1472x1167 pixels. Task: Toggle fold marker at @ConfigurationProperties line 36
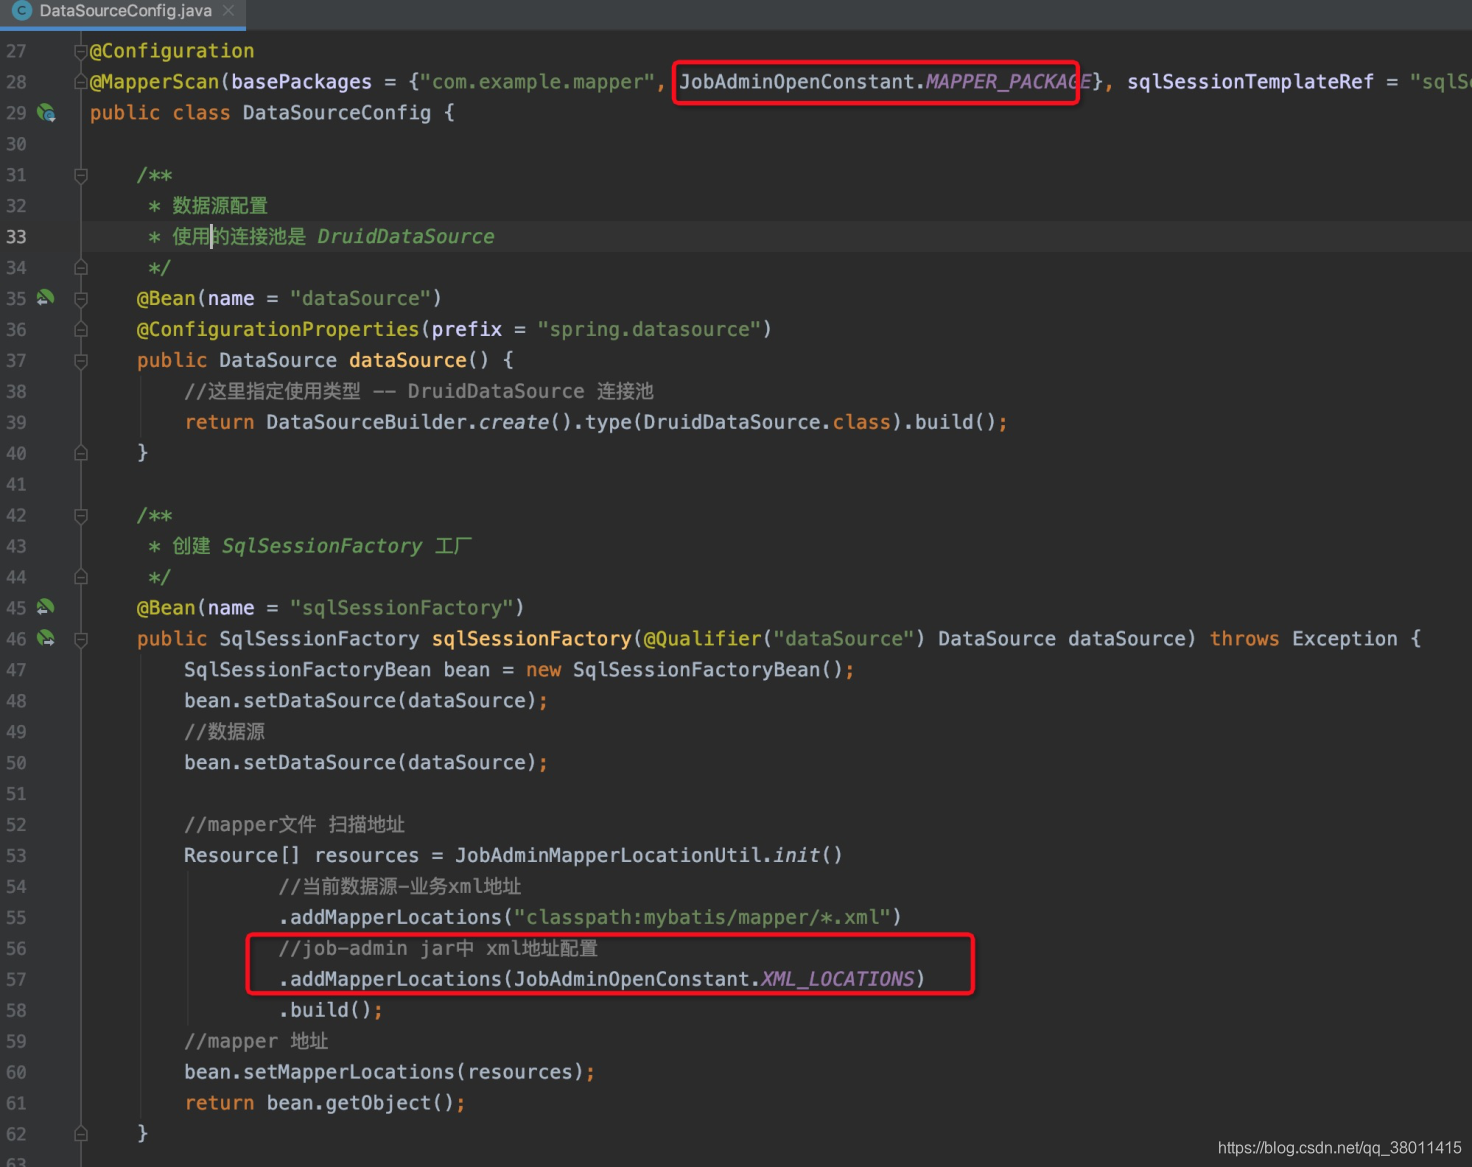[81, 329]
